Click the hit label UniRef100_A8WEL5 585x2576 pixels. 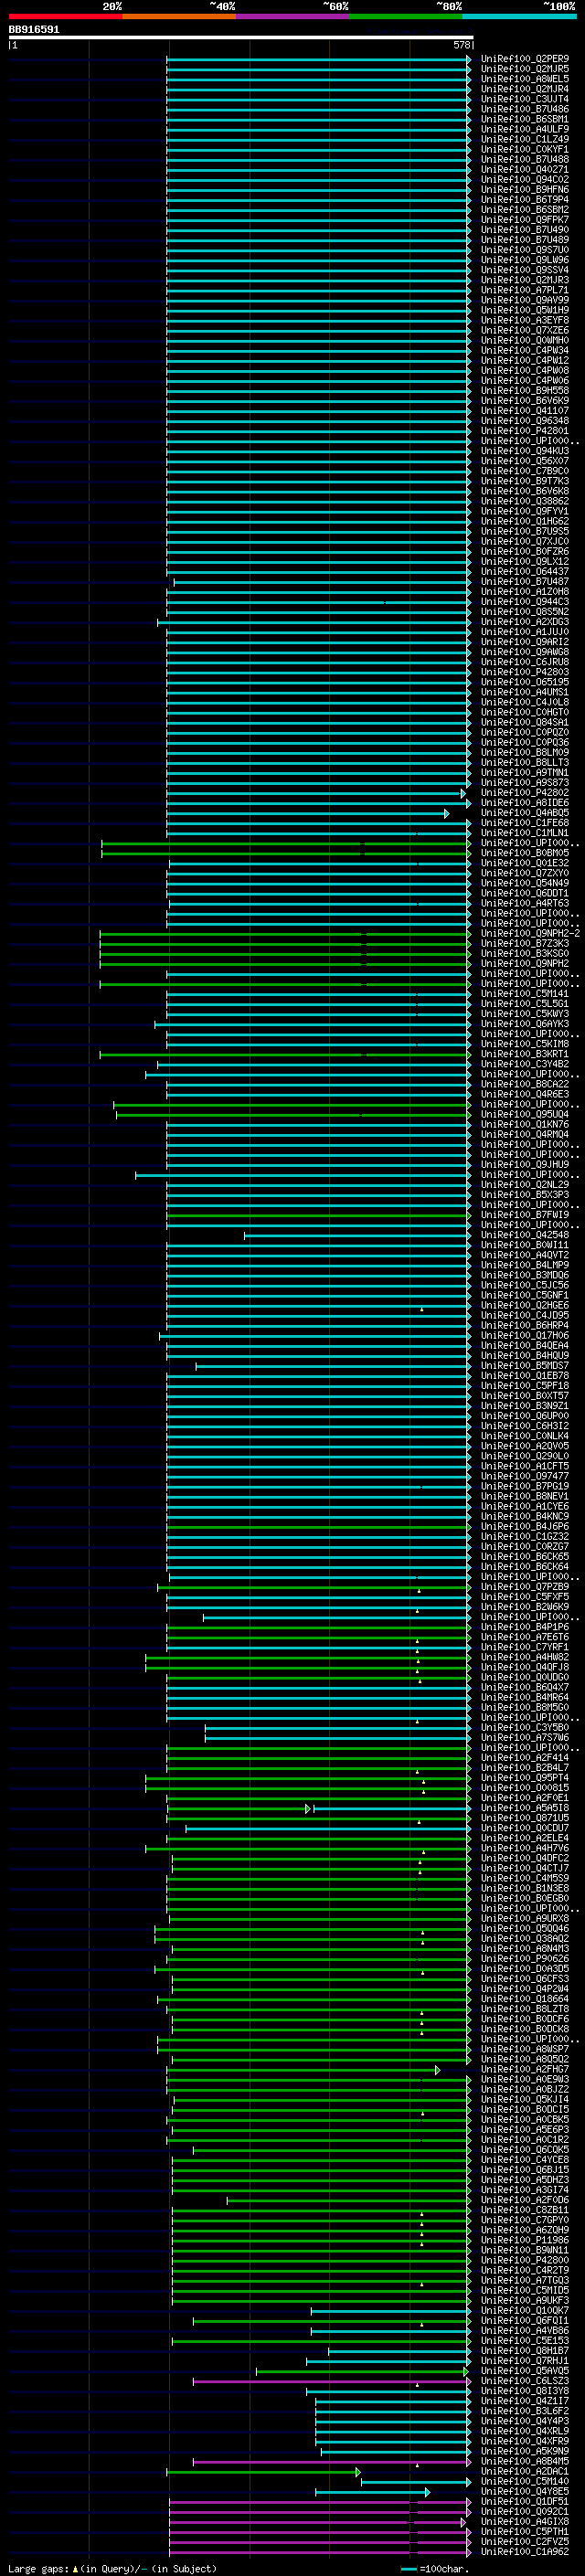pyautogui.click(x=525, y=79)
